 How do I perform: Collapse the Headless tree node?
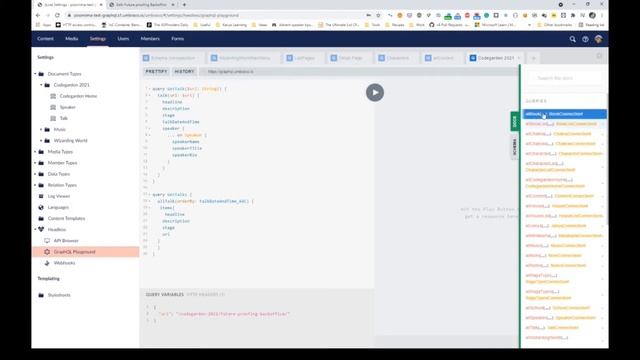coord(35,229)
